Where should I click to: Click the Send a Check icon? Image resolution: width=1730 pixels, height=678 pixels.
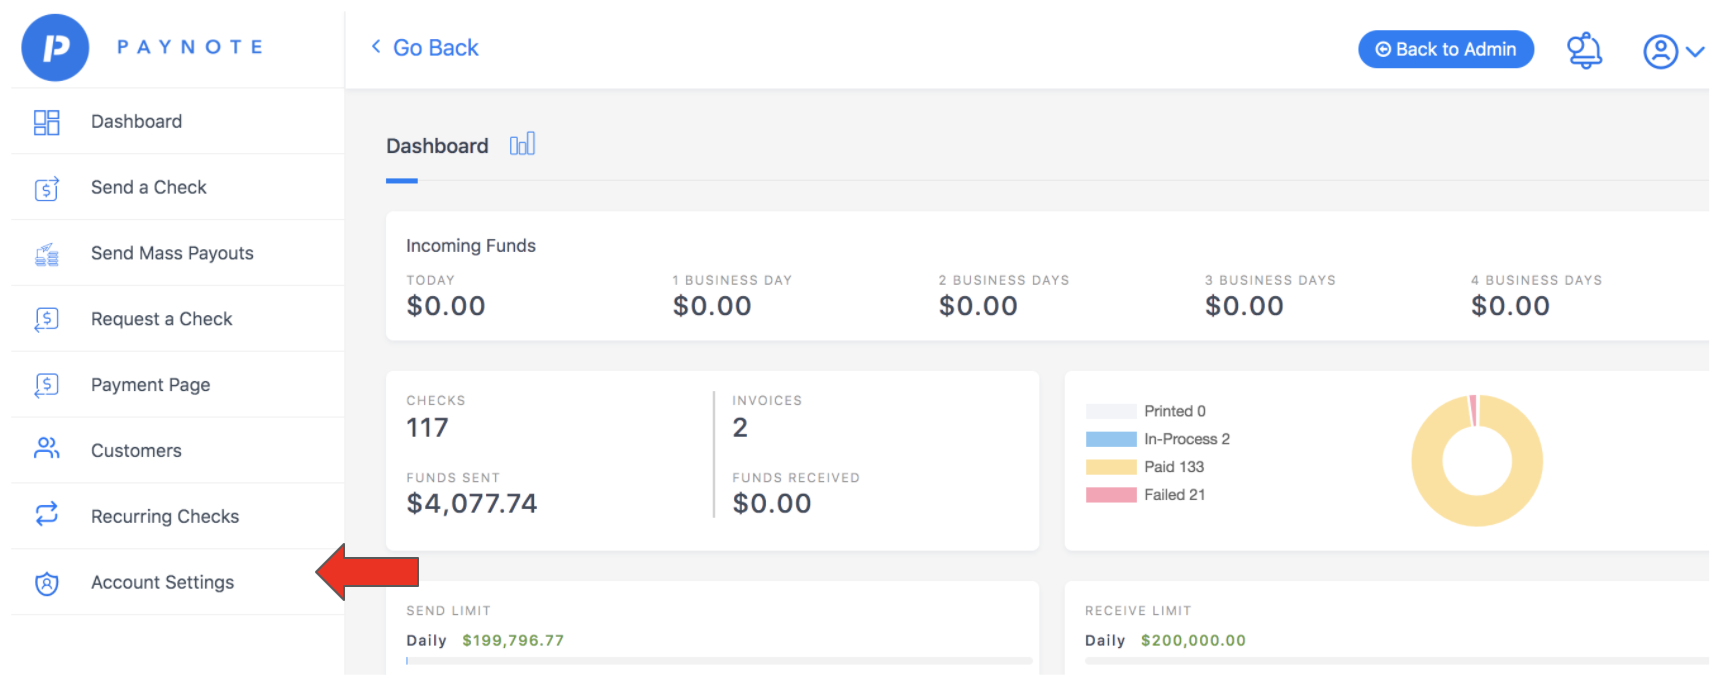[x=46, y=188]
